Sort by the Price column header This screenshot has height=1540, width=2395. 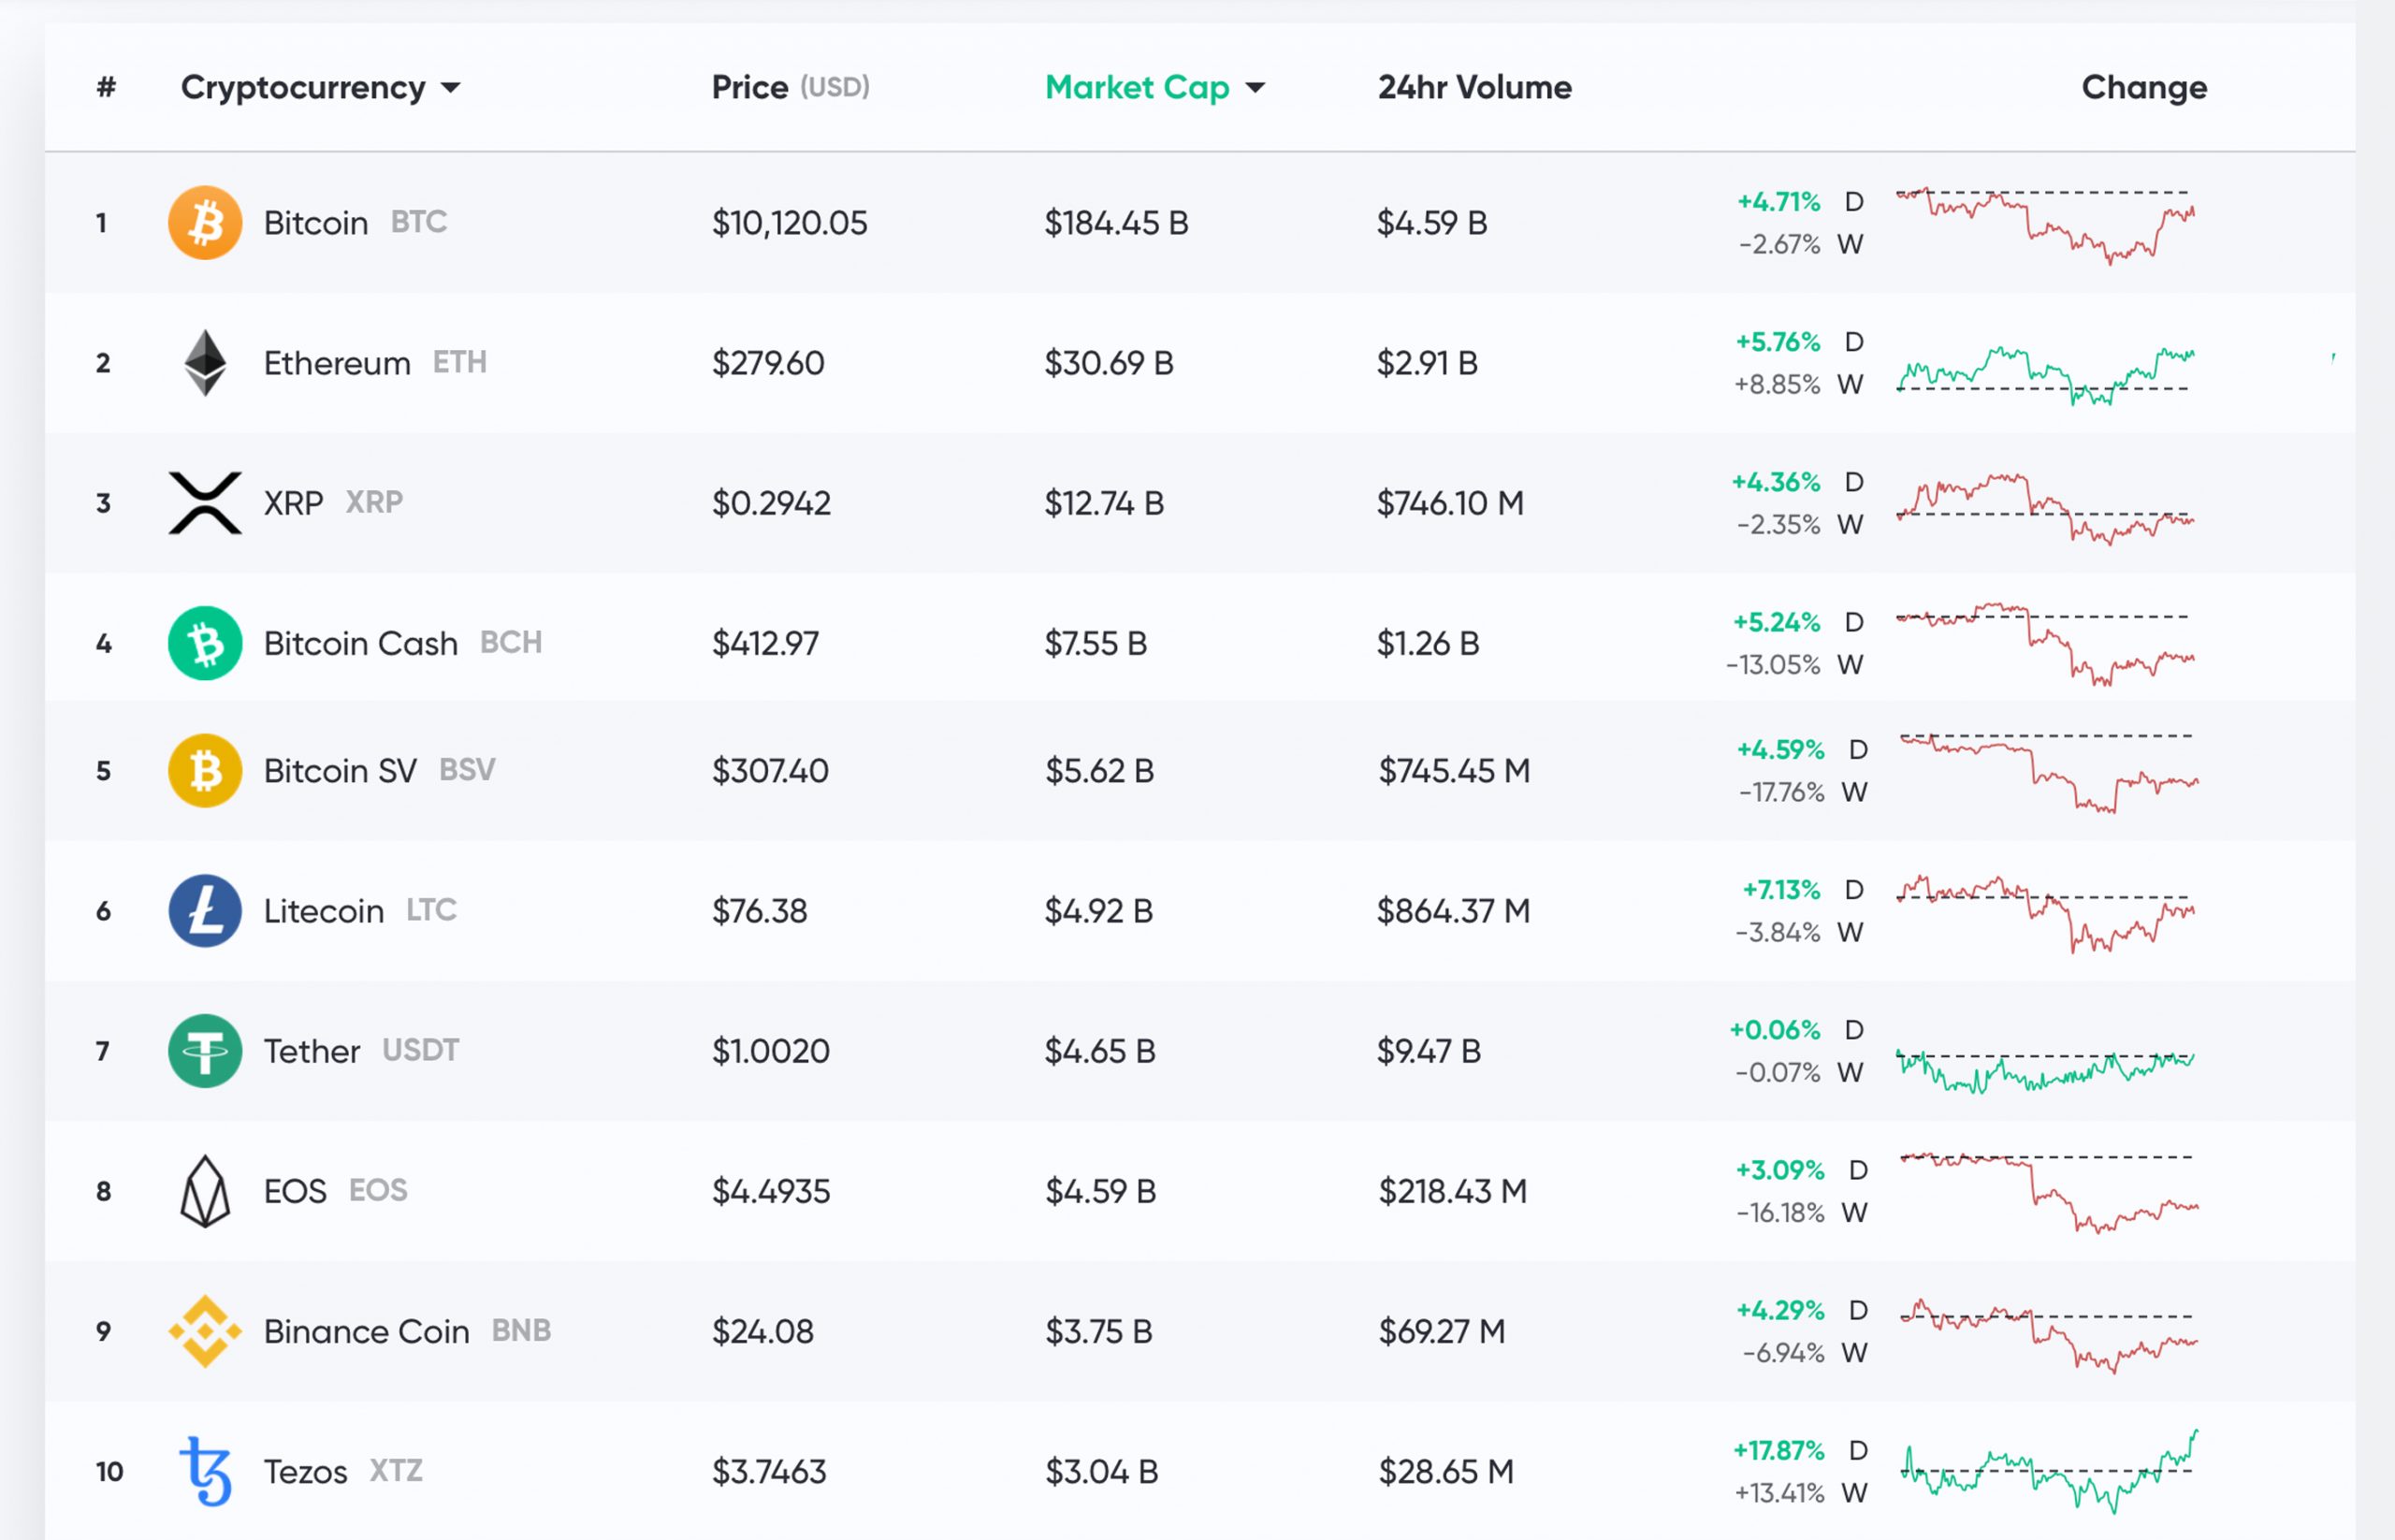pyautogui.click(x=790, y=87)
